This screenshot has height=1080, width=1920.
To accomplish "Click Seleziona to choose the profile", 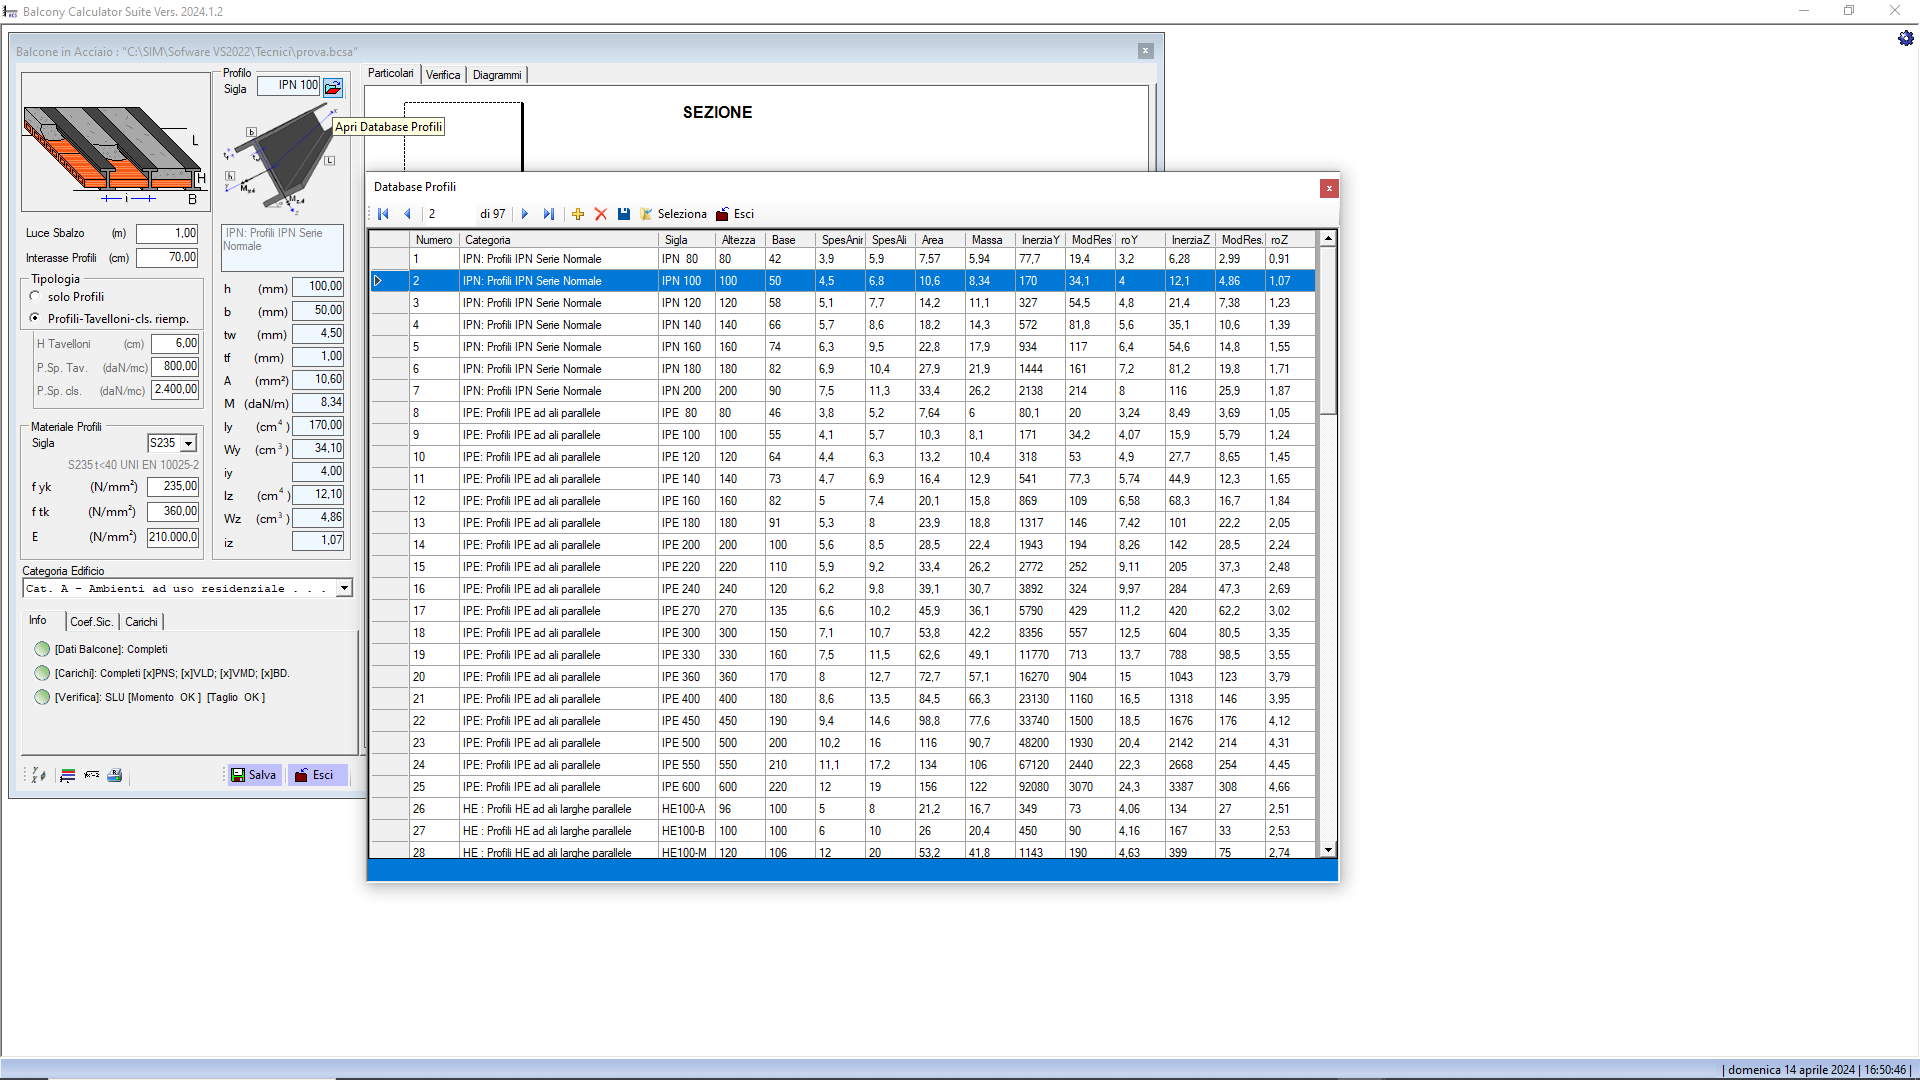I will [674, 214].
